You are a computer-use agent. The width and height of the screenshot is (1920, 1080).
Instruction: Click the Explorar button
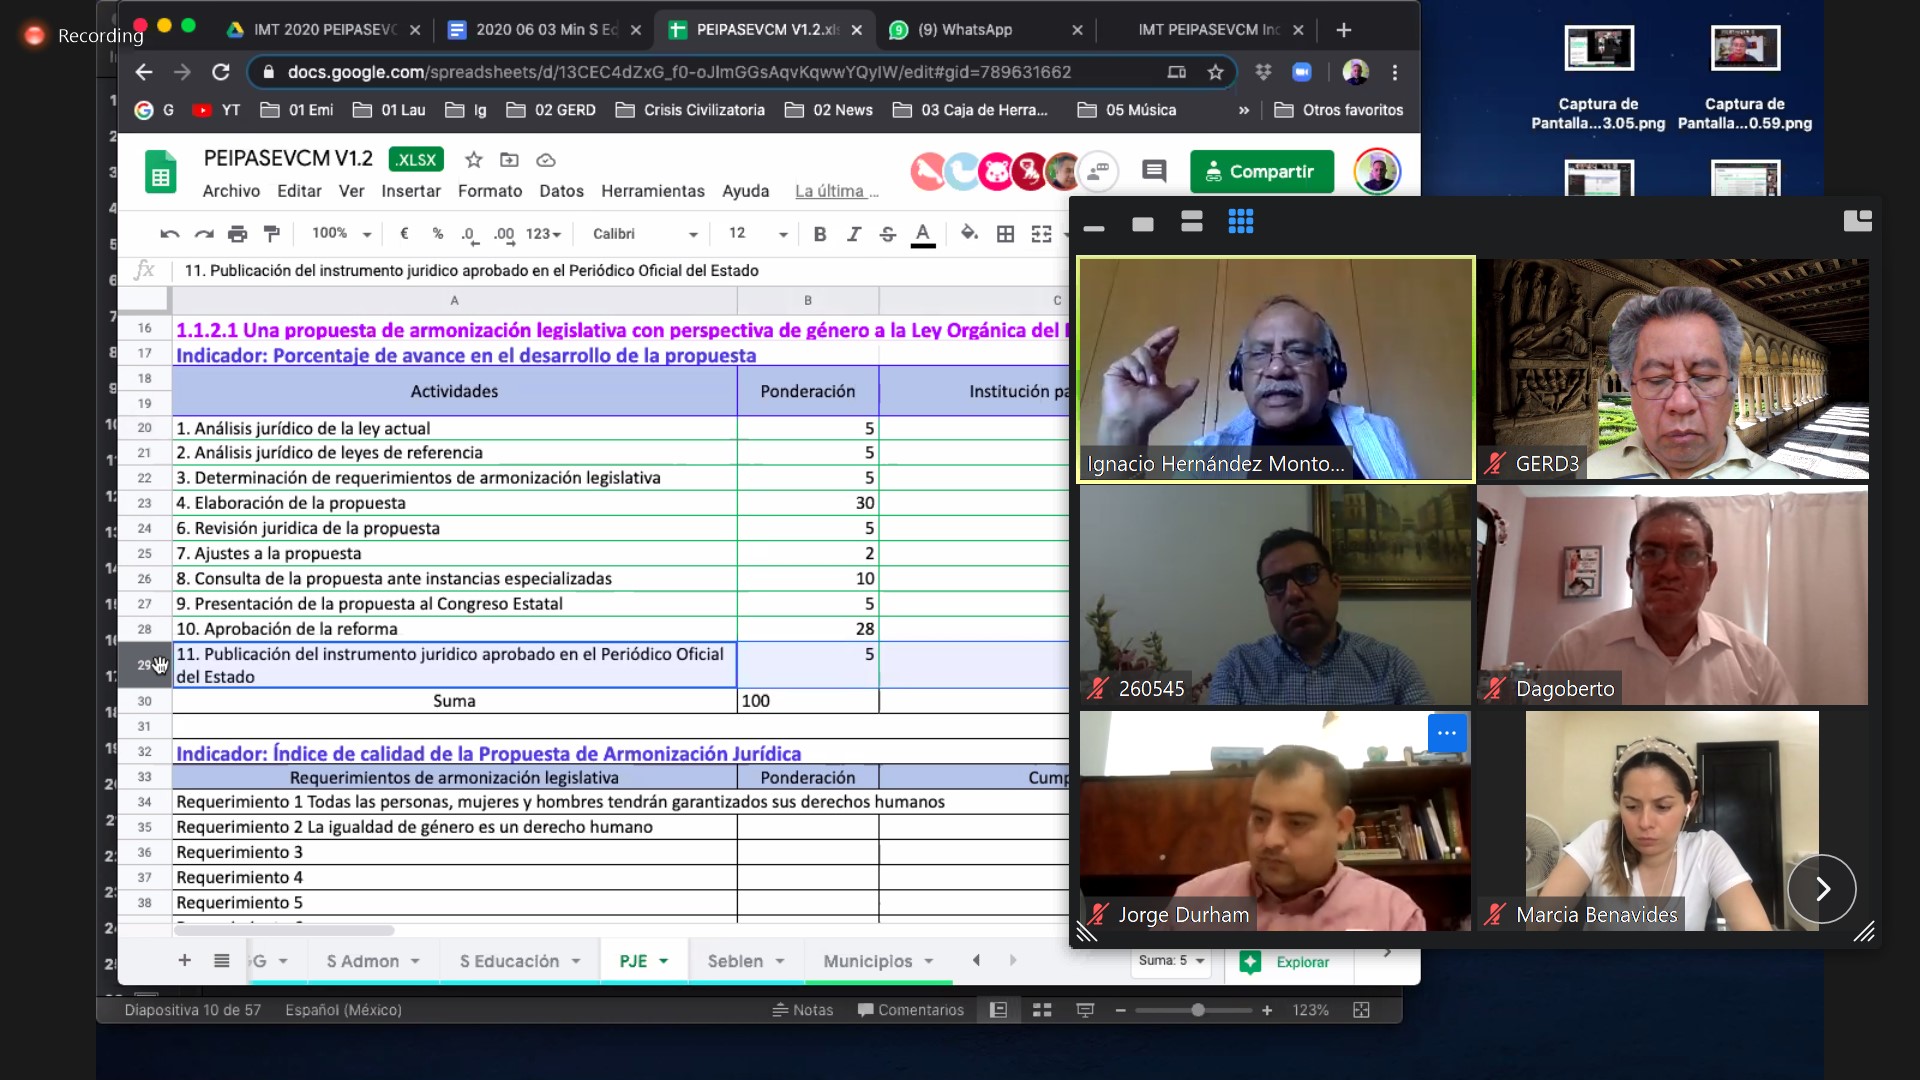point(1284,962)
